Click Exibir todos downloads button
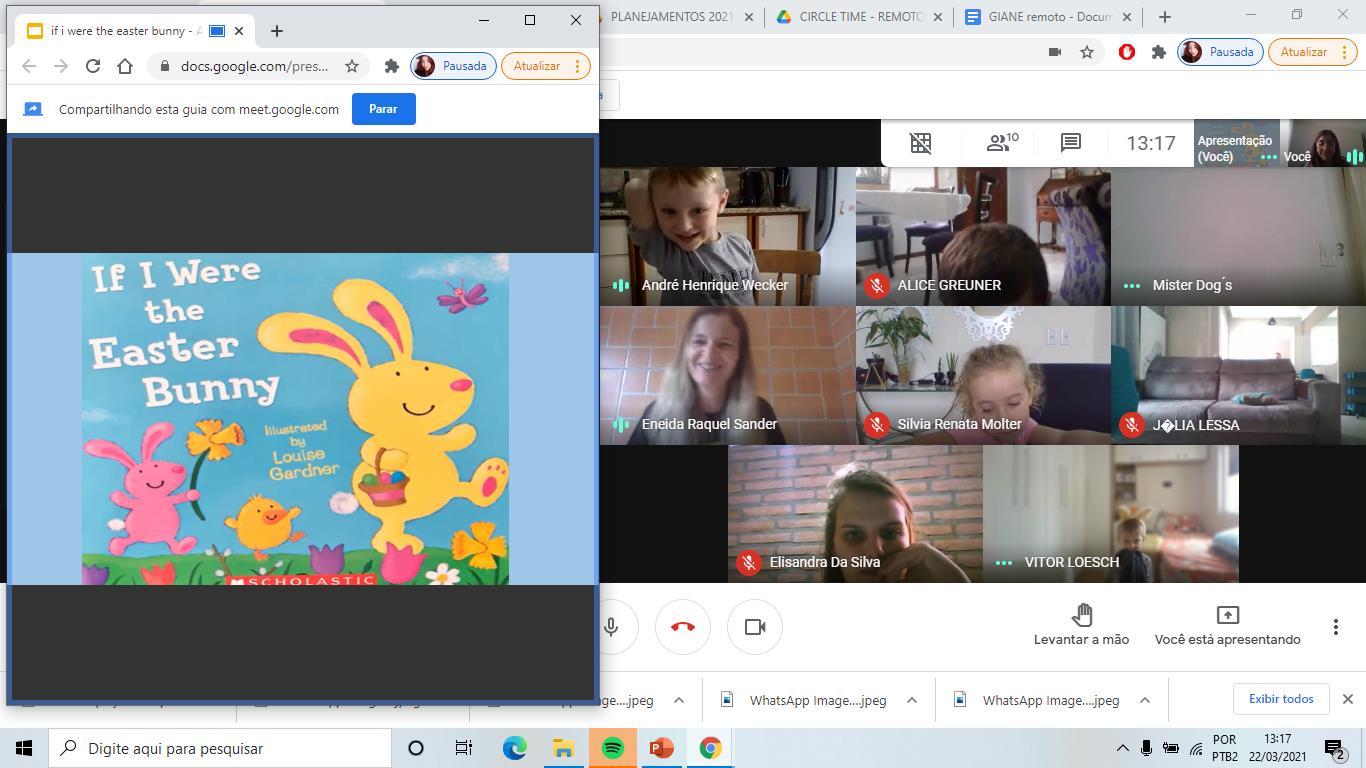The width and height of the screenshot is (1366, 768). tap(1281, 699)
